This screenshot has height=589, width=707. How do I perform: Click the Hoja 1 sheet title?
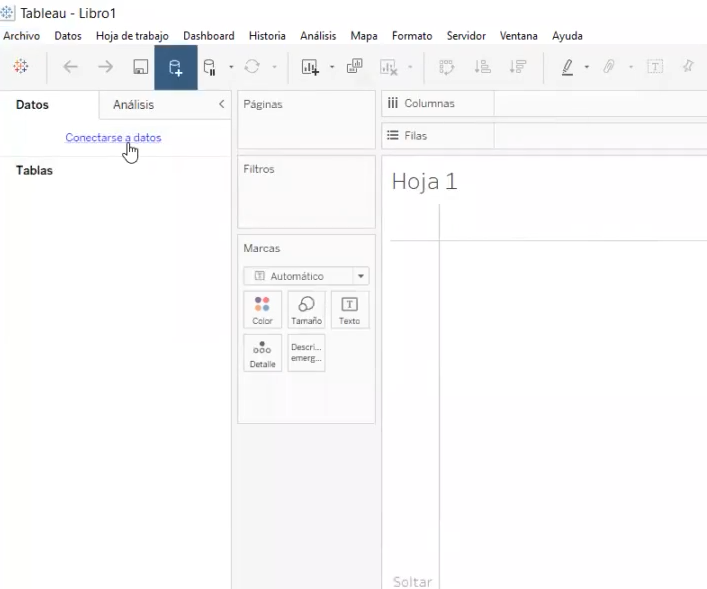coord(424,182)
